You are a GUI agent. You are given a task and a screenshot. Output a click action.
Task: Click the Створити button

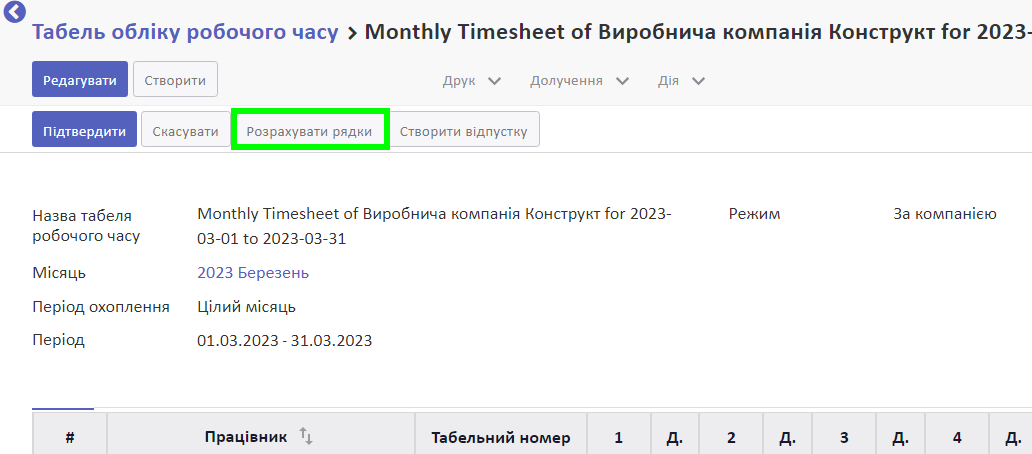[175, 80]
